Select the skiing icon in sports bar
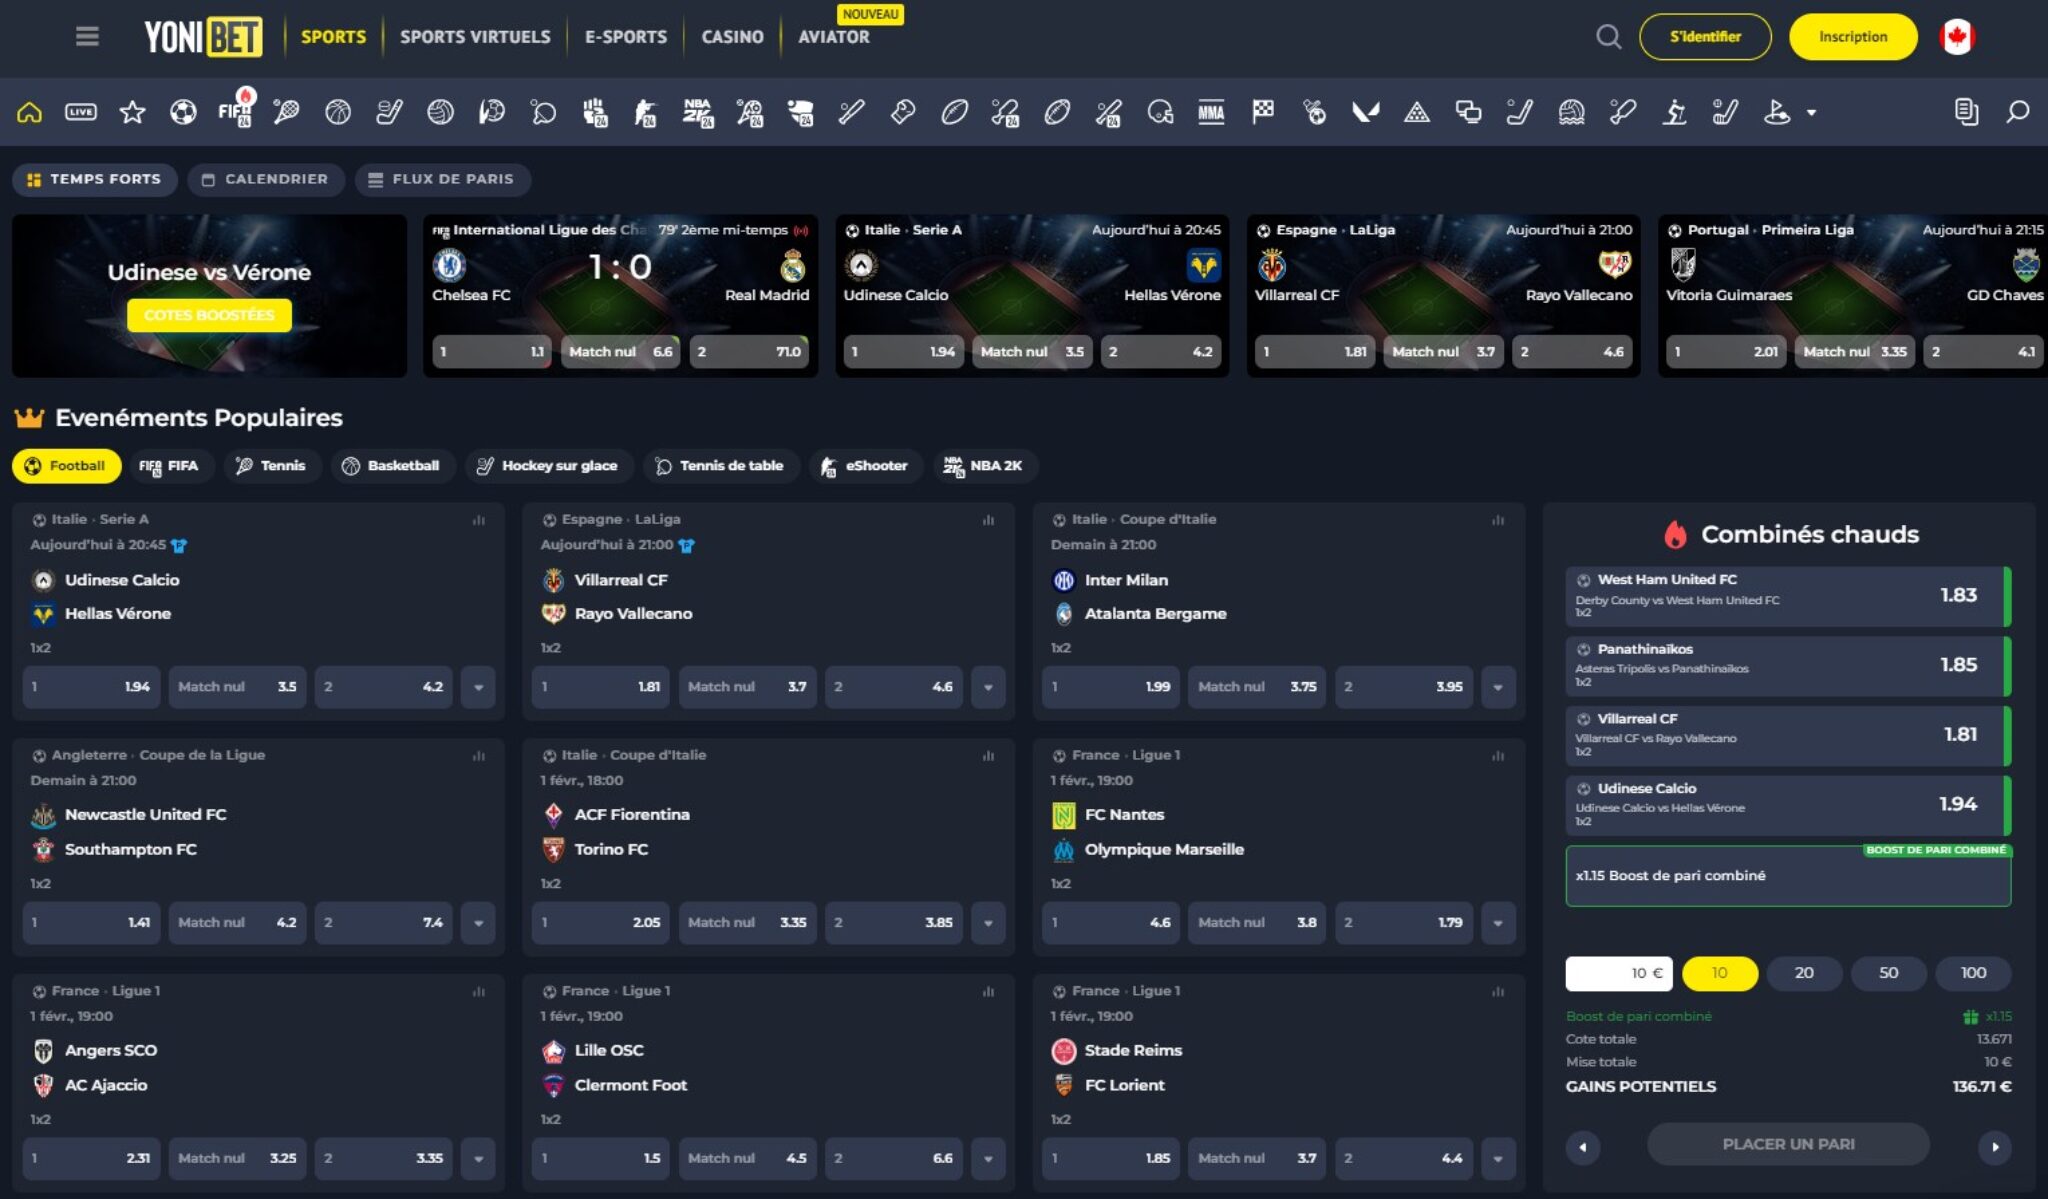This screenshot has height=1199, width=2048. pos(1674,112)
